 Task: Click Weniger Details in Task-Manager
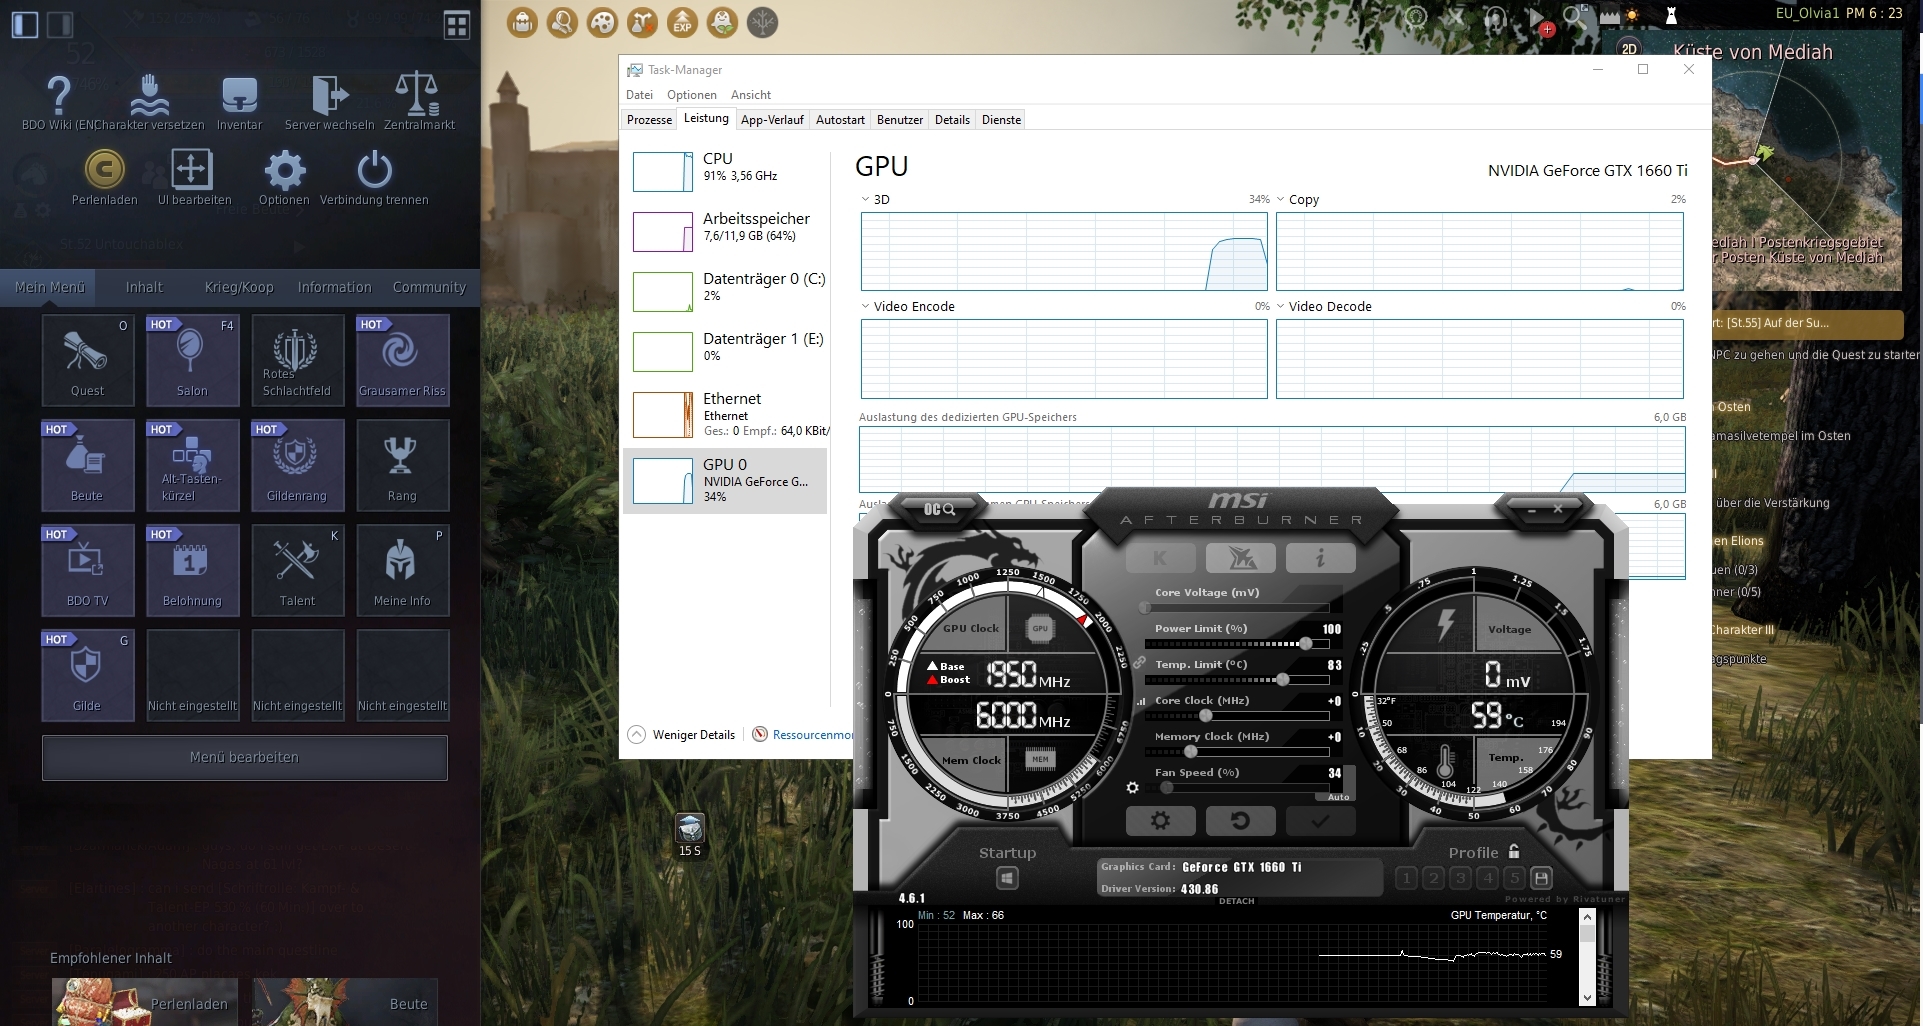tap(693, 735)
